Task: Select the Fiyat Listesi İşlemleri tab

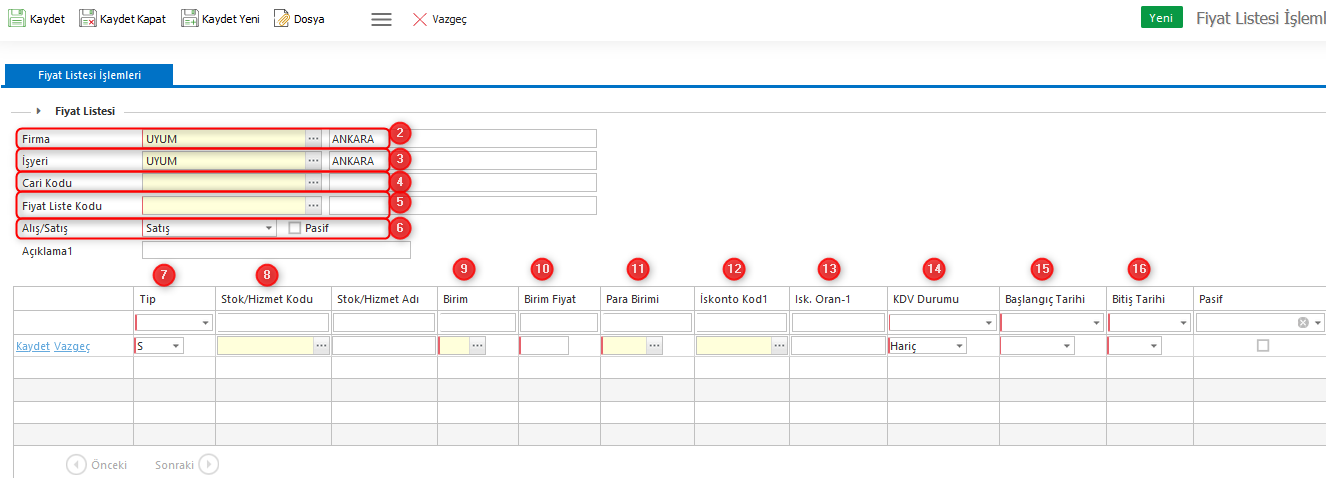Action: 89,75
